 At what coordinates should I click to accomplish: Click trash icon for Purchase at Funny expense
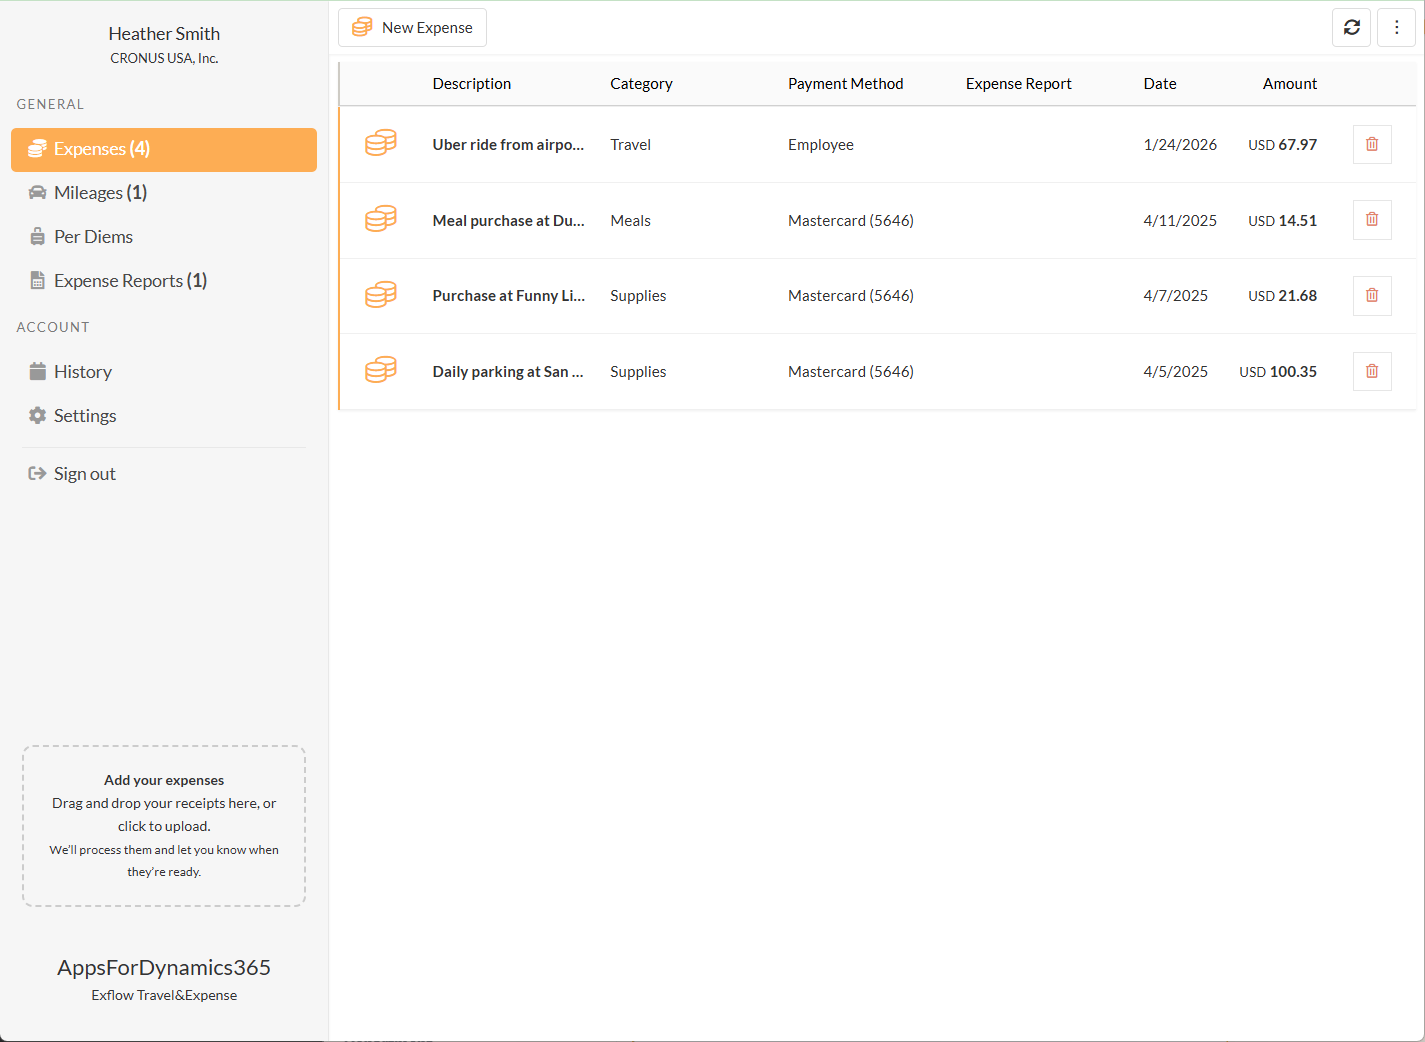click(x=1371, y=296)
